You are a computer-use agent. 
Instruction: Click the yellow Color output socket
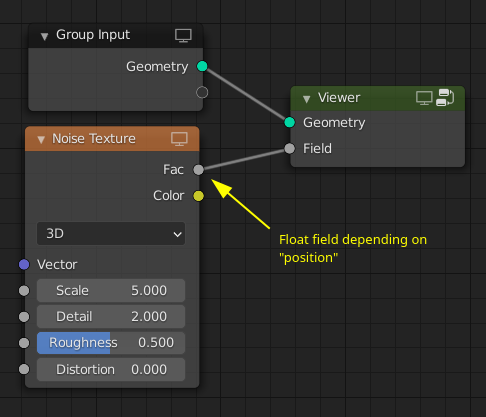198,196
